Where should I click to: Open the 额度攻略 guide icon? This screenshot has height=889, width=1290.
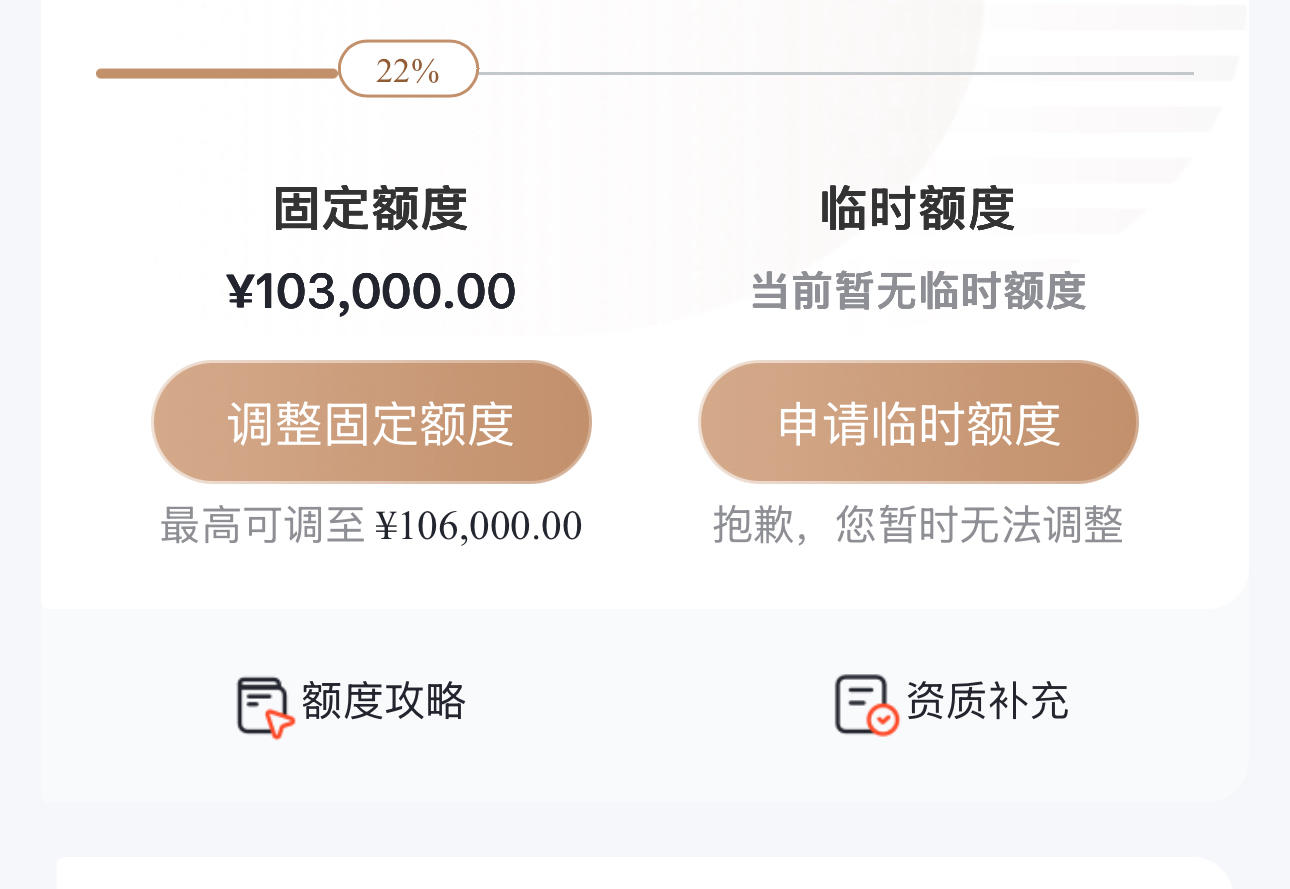click(266, 706)
